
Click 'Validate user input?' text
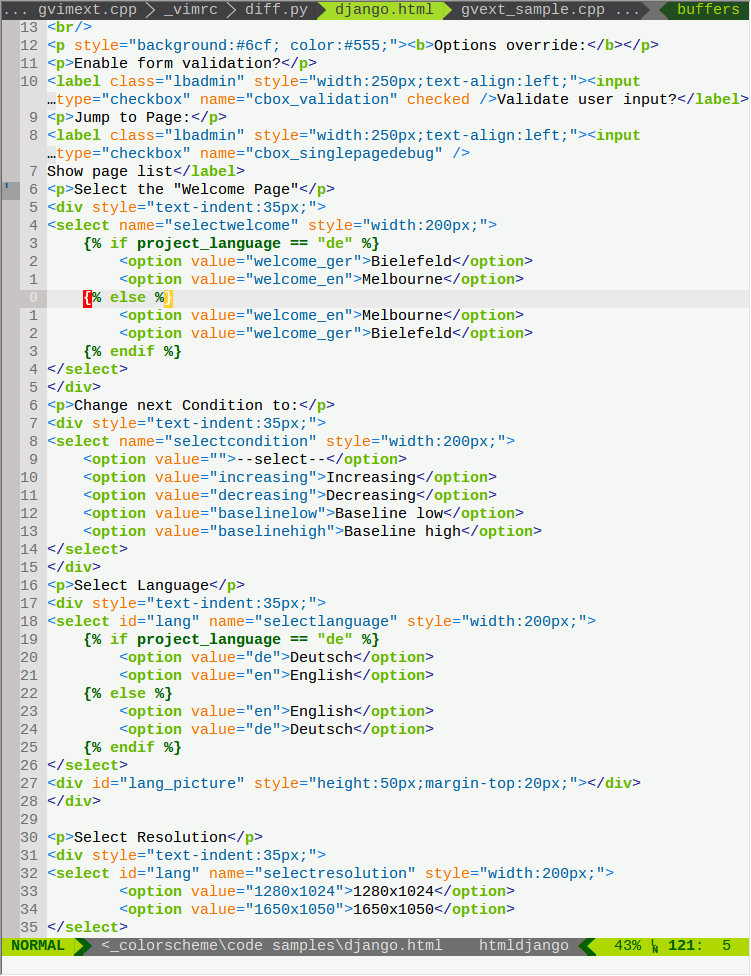587,100
